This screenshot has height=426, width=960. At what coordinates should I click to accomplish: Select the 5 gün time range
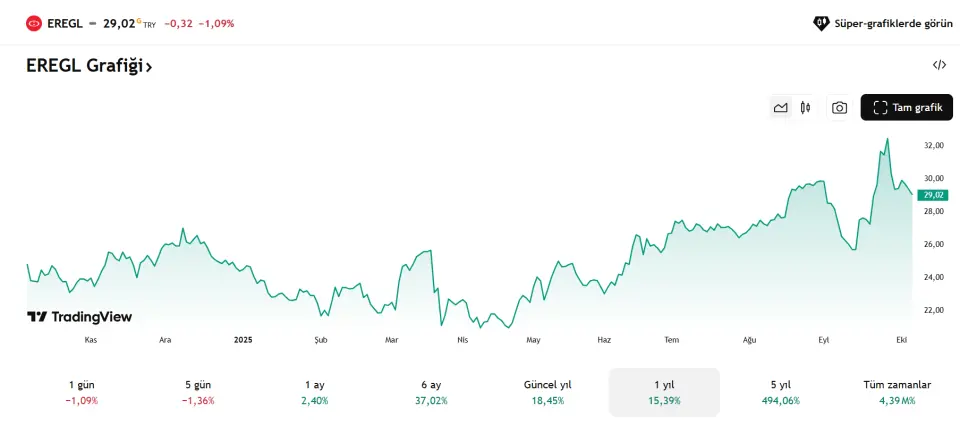[198, 392]
